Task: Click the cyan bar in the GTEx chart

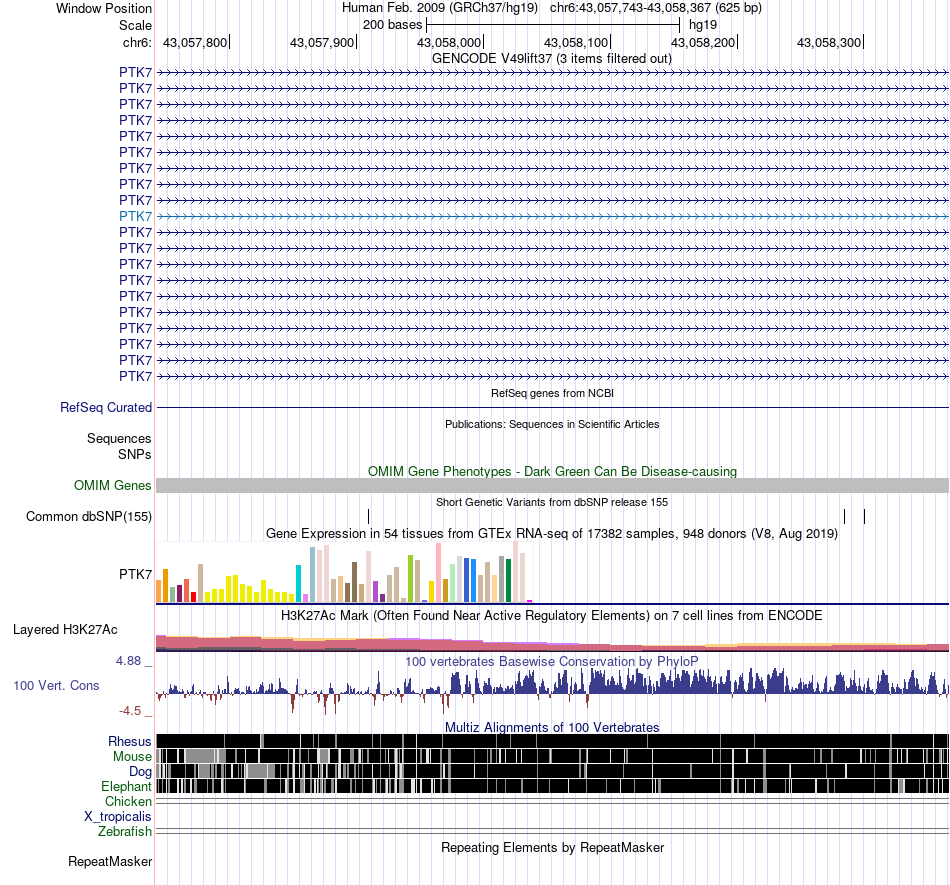Action: point(298,583)
